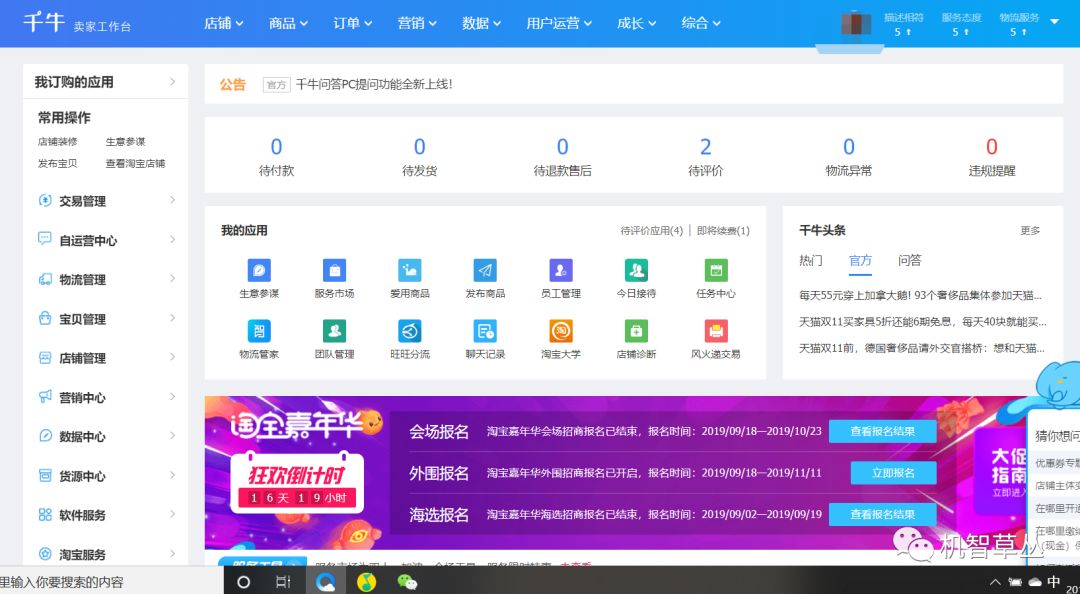Open the 发布商品 app icon
The height and width of the screenshot is (594, 1080).
(485, 271)
